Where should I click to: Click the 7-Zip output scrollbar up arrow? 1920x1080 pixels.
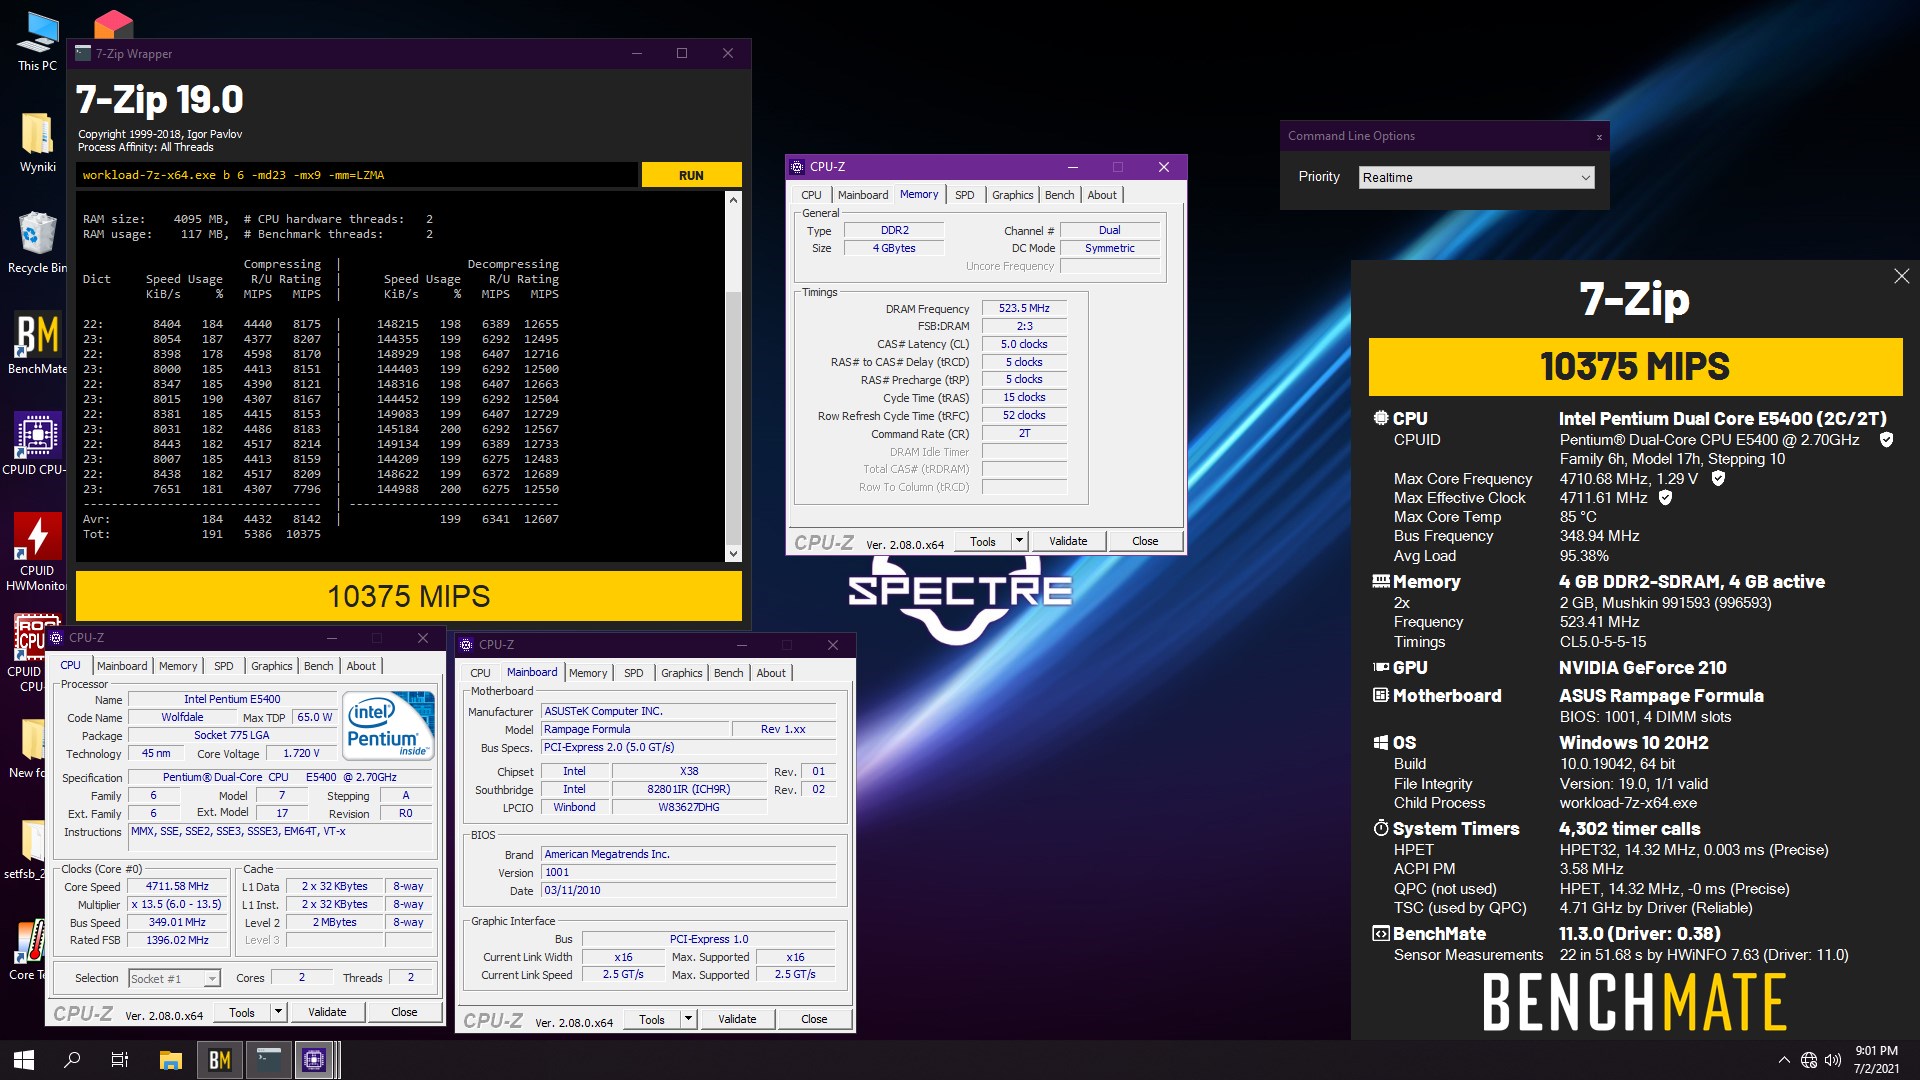(x=733, y=200)
